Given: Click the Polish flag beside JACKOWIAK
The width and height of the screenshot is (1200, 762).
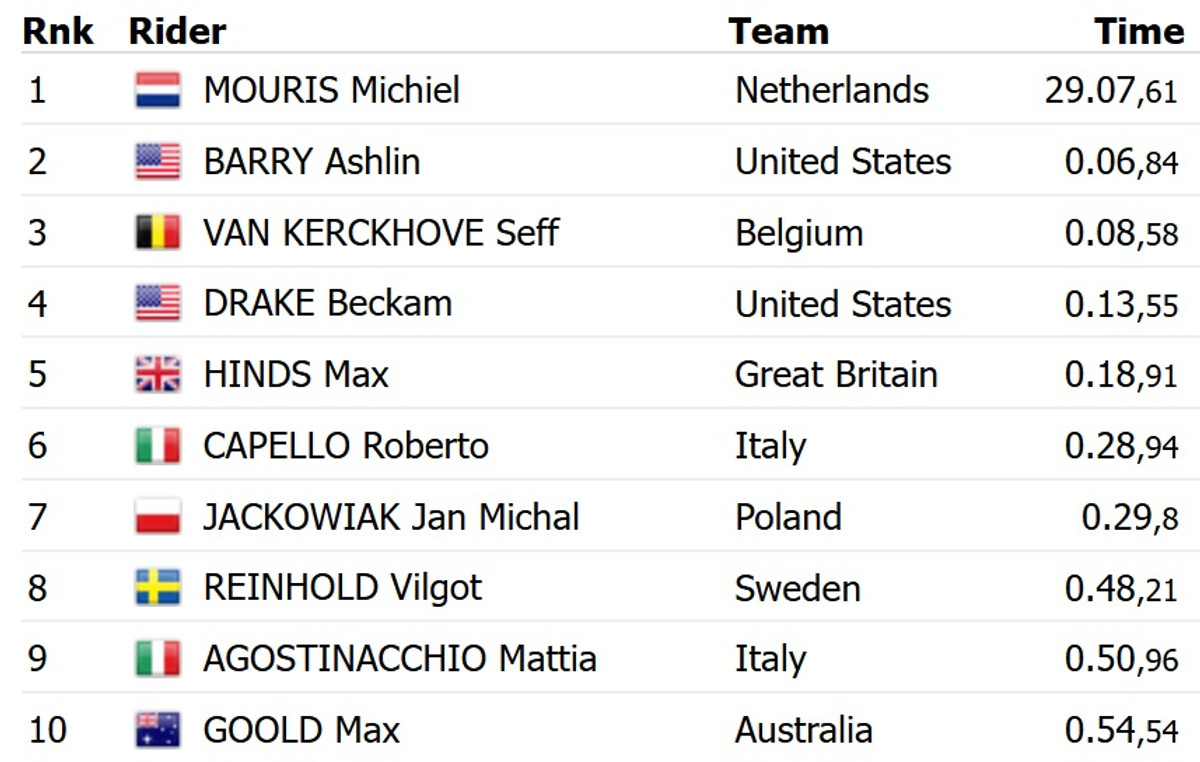Looking at the screenshot, I should pos(158,517).
